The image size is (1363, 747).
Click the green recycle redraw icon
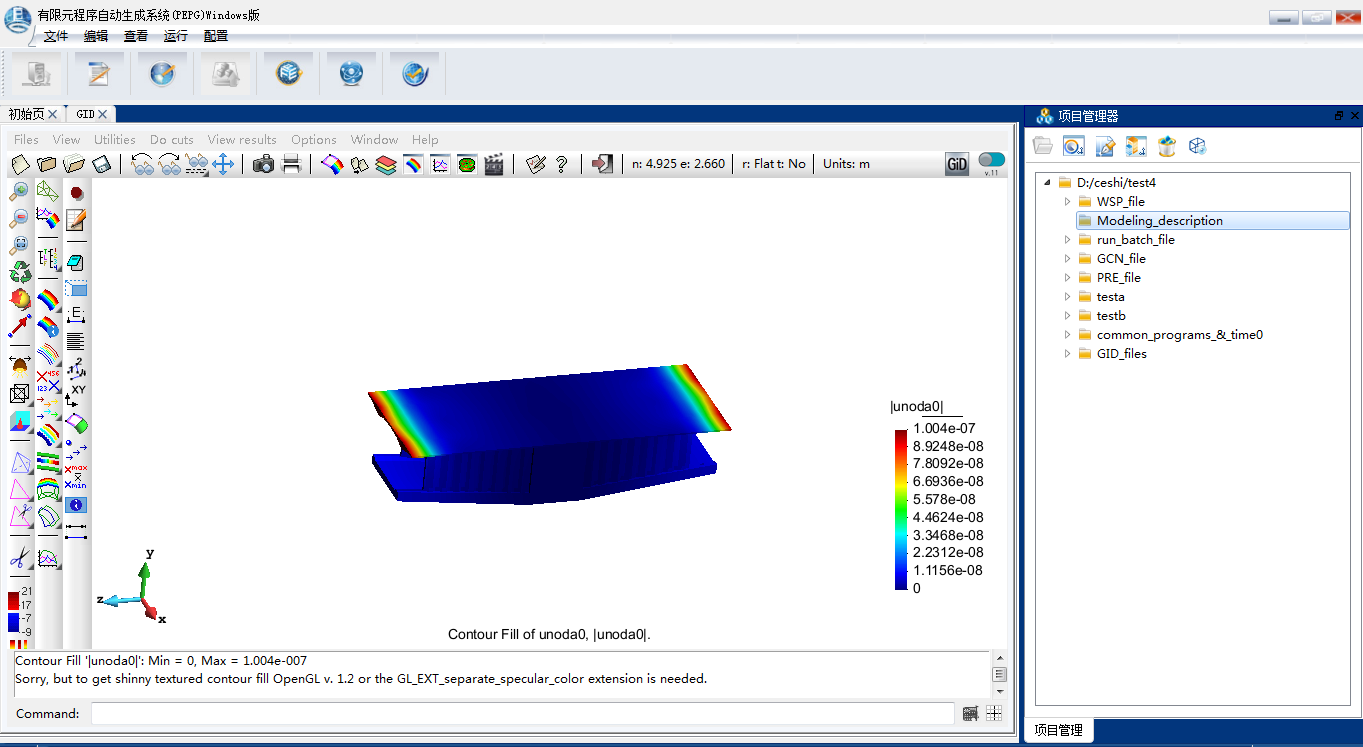[x=20, y=272]
